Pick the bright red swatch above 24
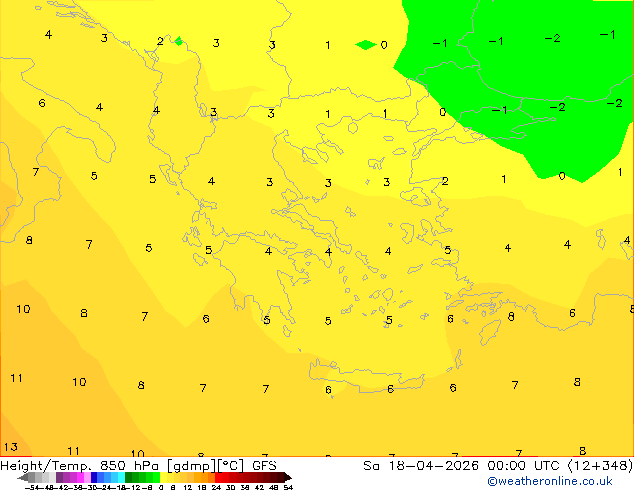 (218, 477)
